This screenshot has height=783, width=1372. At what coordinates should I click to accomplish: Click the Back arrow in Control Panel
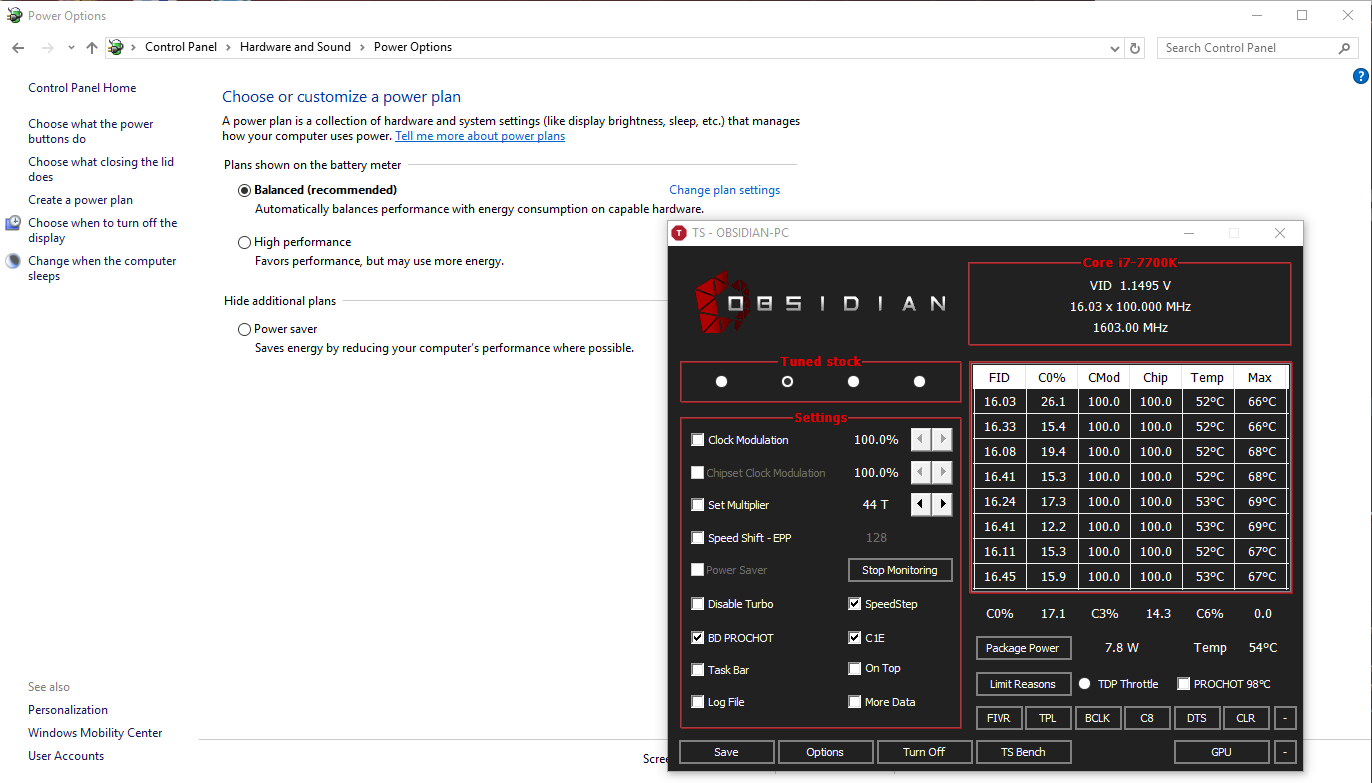tap(18, 48)
